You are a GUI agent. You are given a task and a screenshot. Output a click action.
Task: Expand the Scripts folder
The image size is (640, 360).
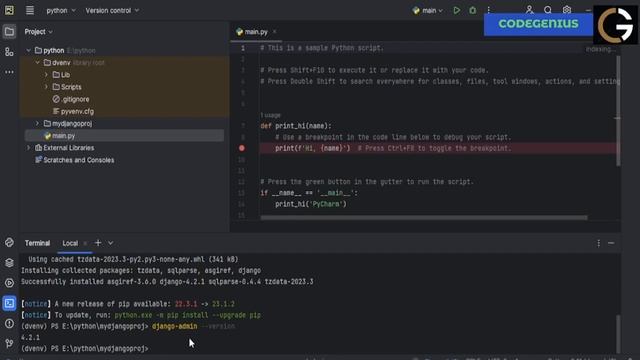[x=46, y=87]
